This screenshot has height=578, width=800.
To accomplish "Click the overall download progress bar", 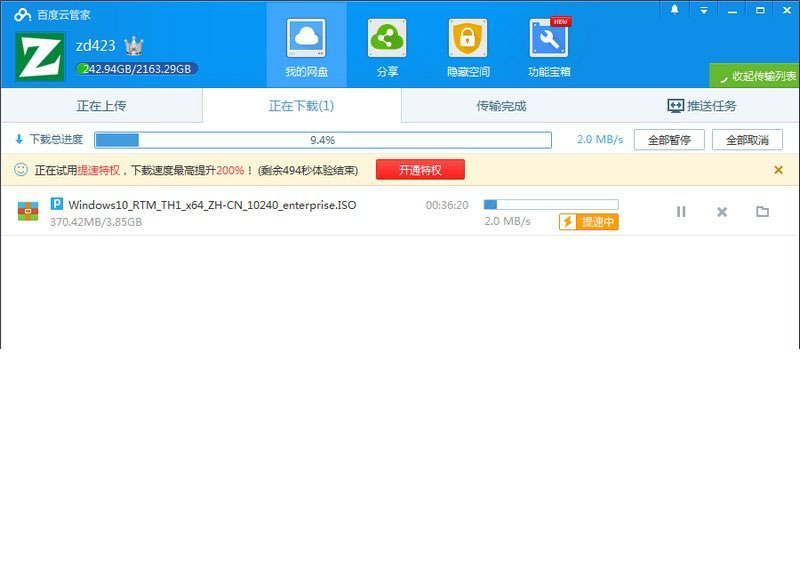I will click(x=323, y=140).
